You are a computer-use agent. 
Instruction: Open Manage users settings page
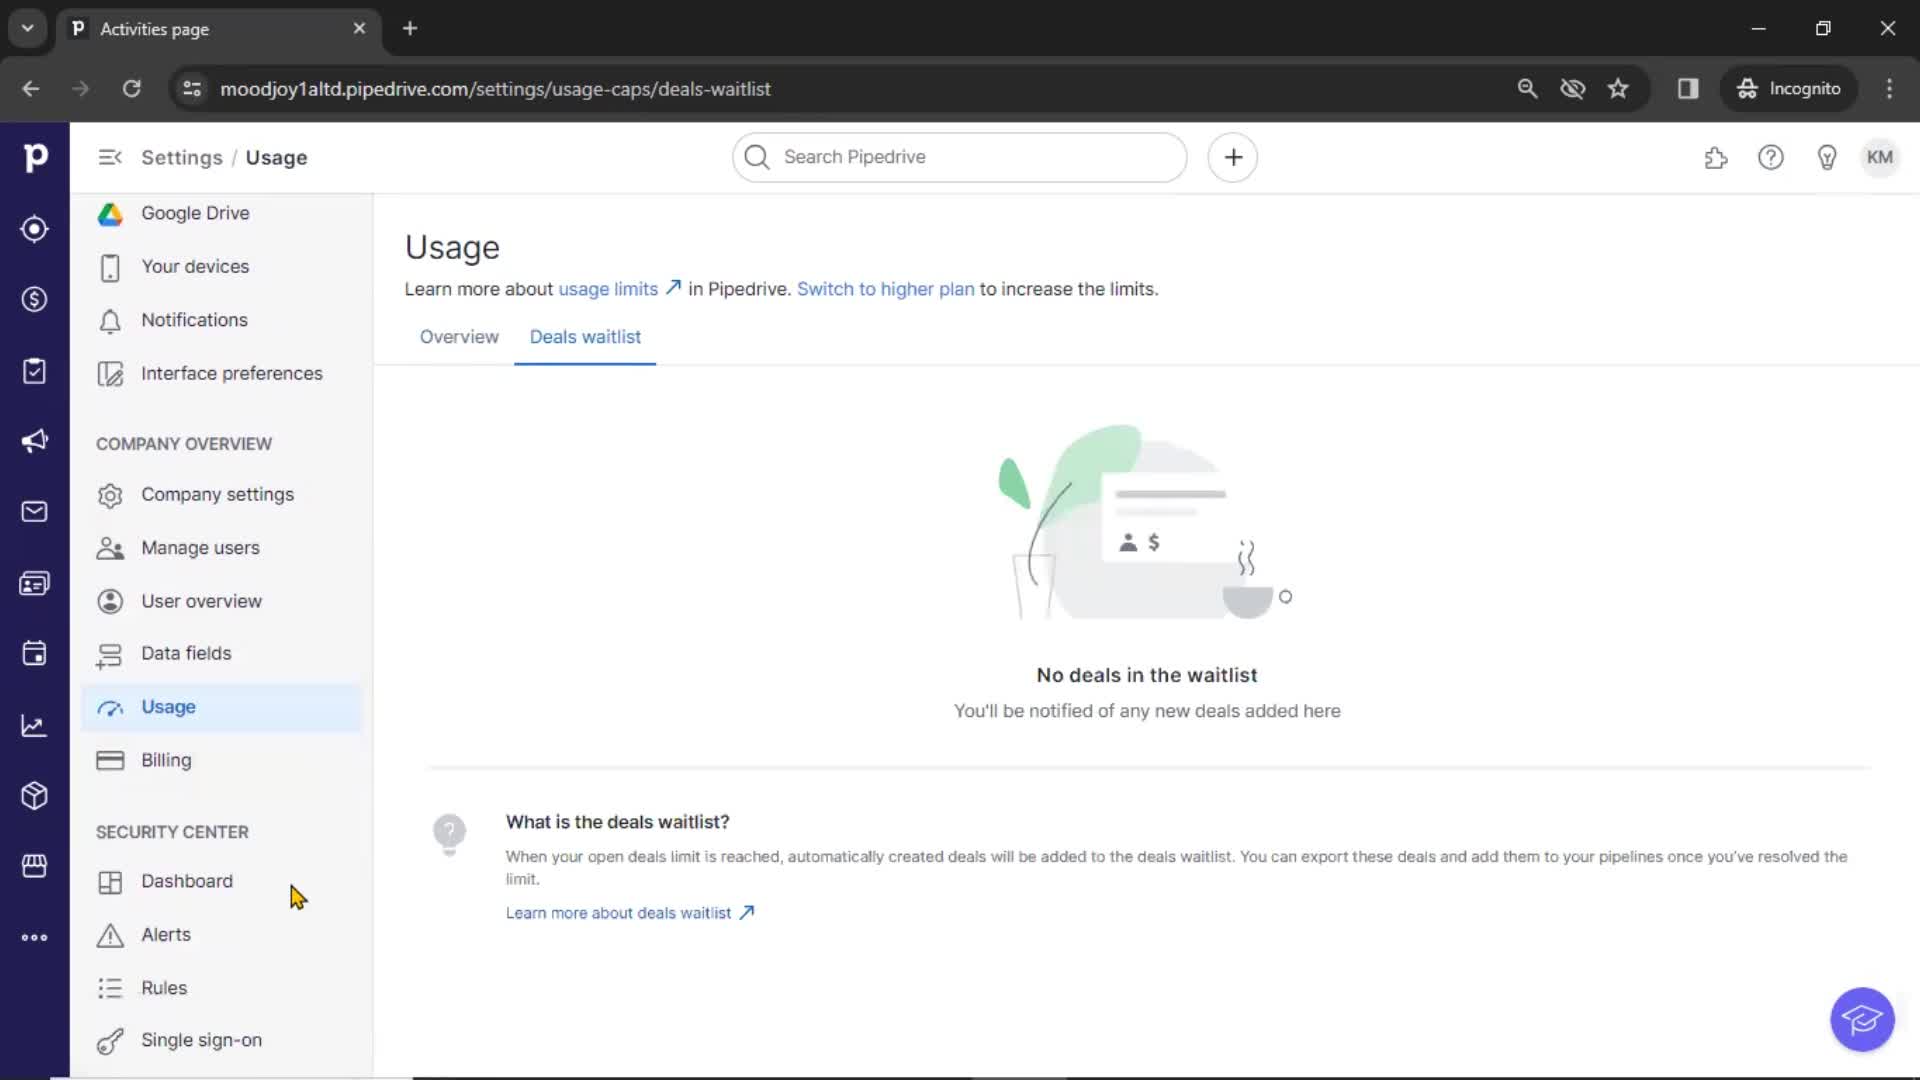tap(200, 547)
